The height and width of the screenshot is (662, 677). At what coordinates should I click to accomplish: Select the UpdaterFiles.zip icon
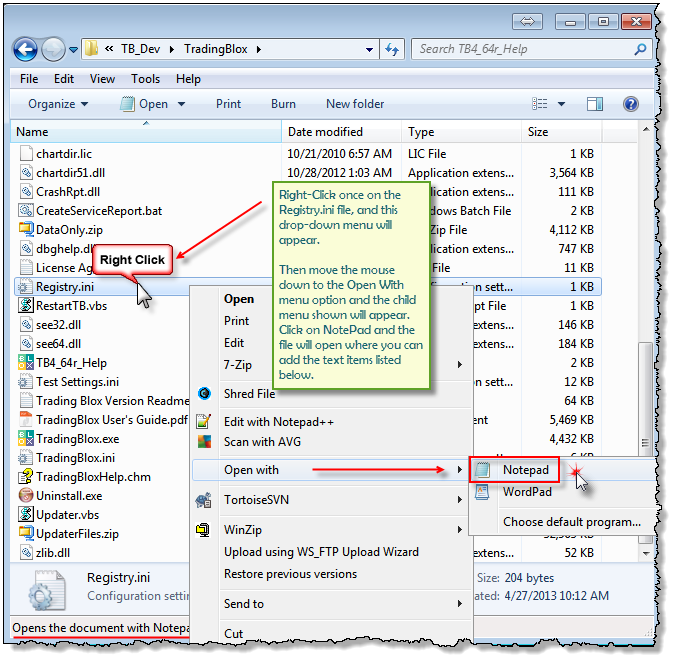(26, 534)
